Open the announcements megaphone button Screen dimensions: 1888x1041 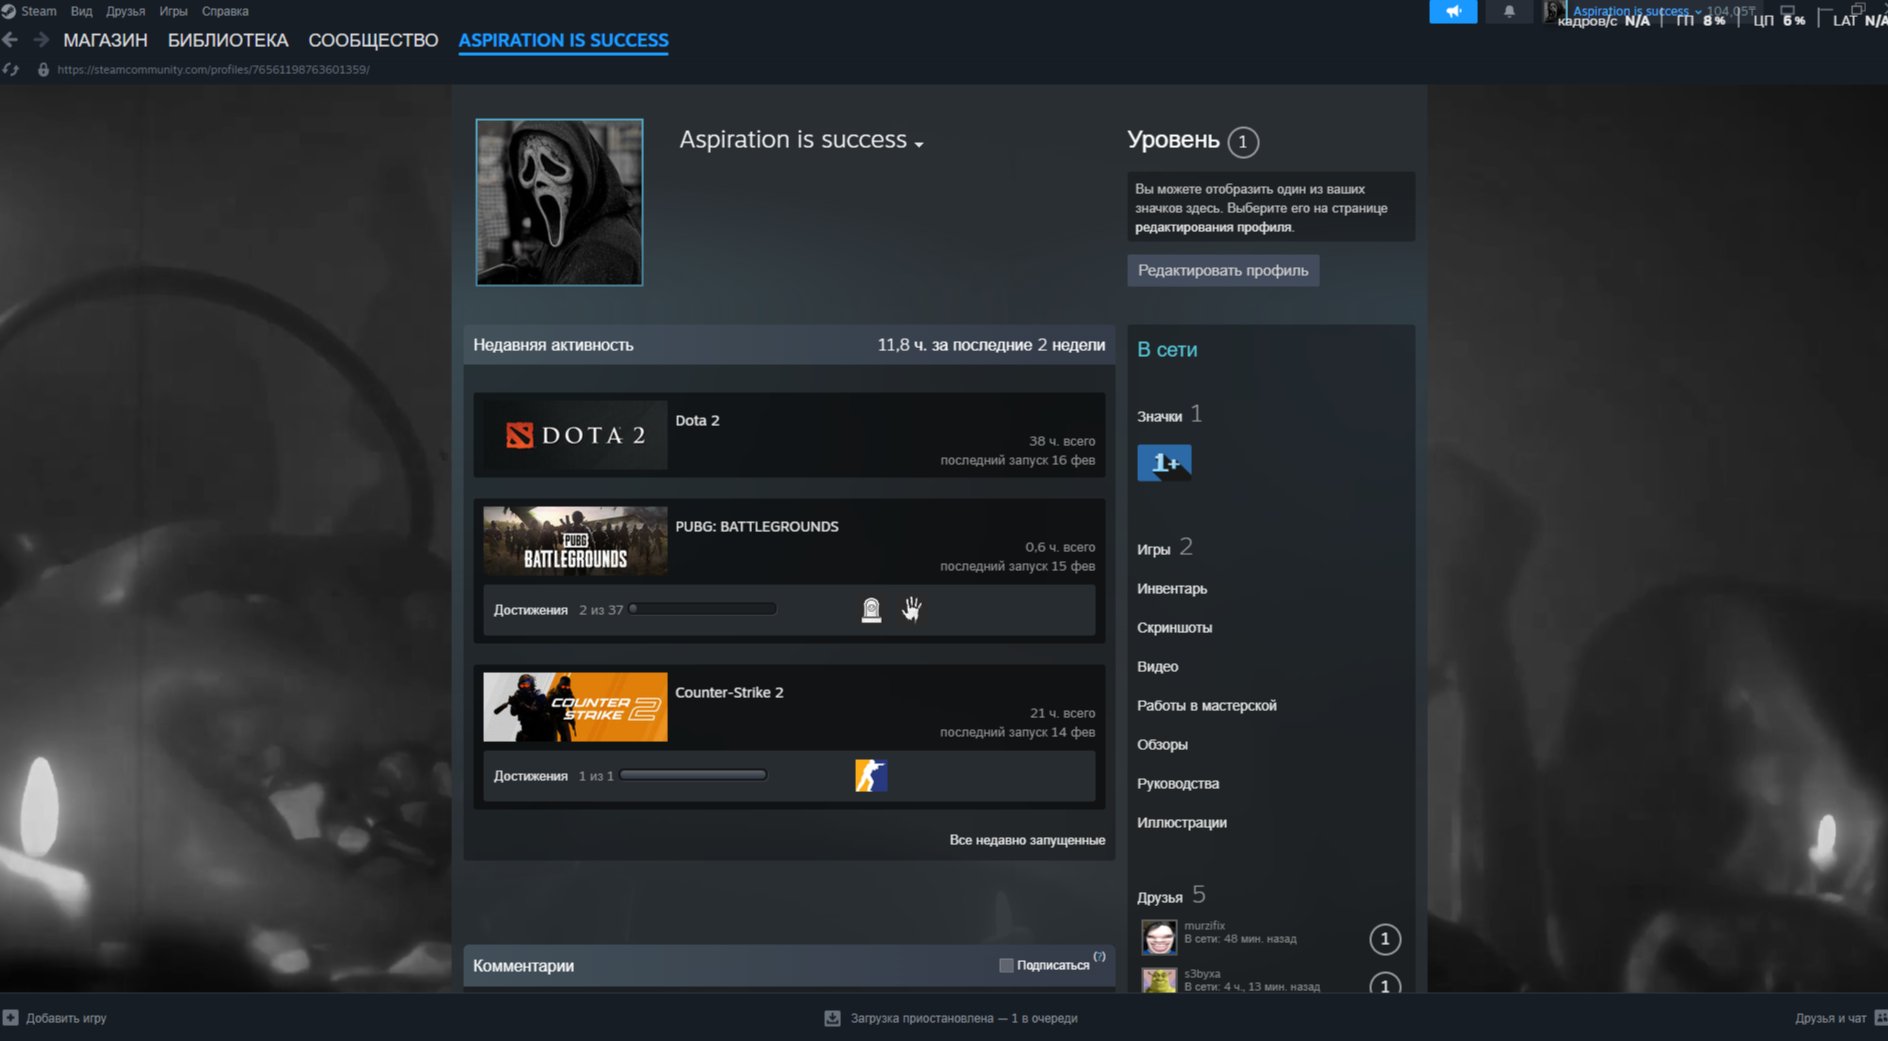(x=1453, y=11)
